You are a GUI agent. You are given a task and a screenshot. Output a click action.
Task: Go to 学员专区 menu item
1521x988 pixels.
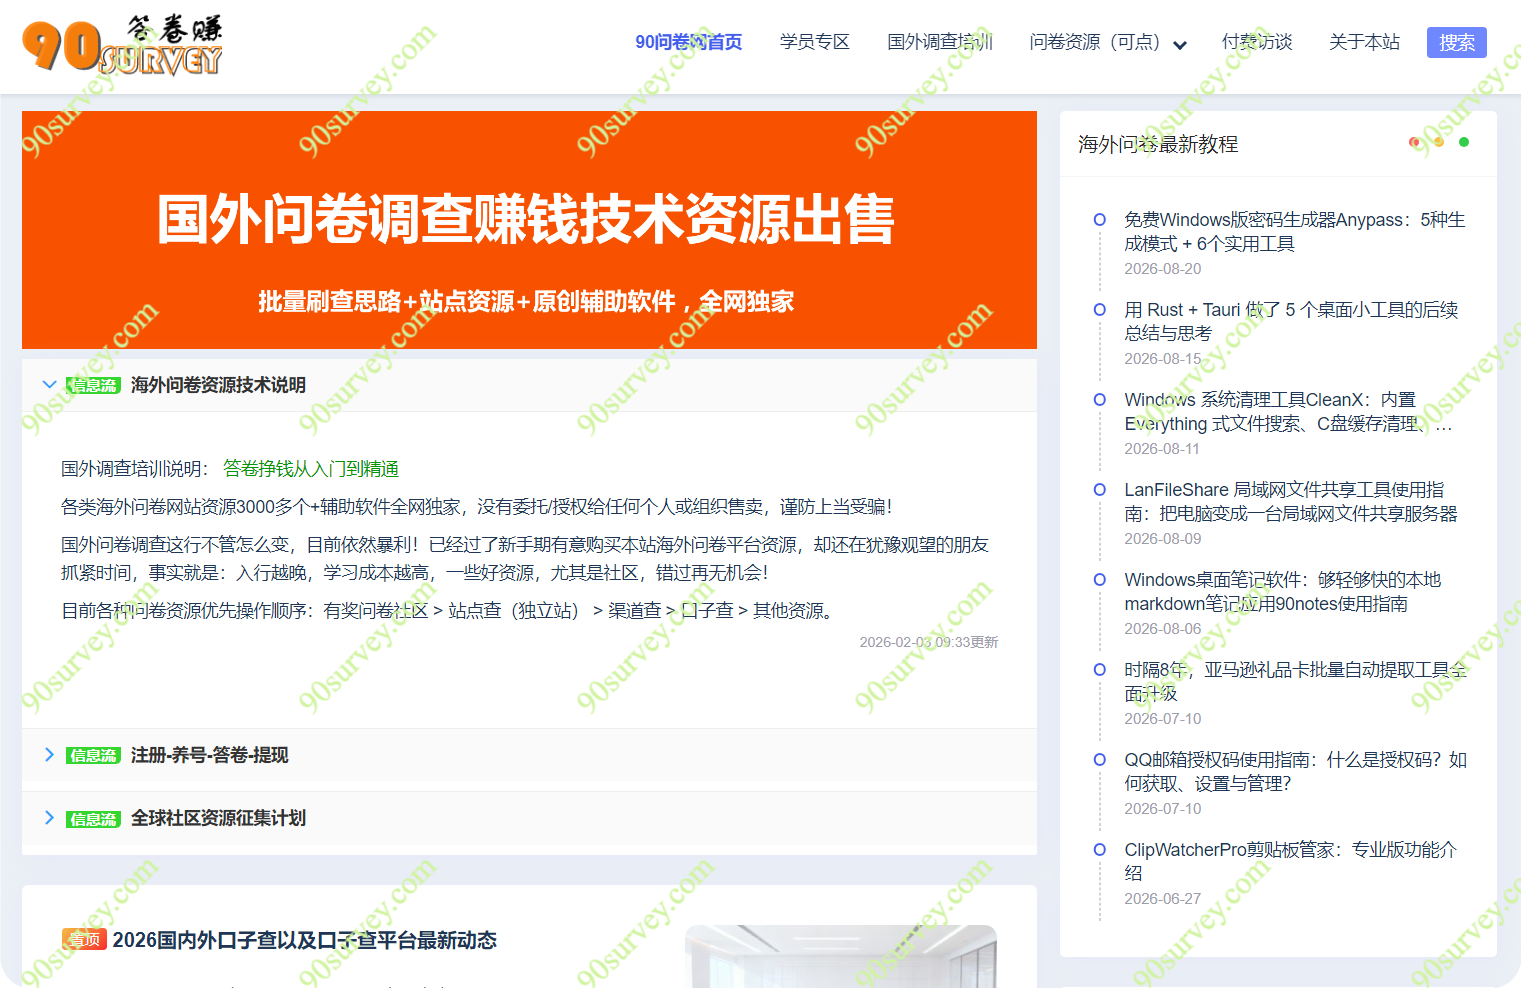pyautogui.click(x=815, y=42)
